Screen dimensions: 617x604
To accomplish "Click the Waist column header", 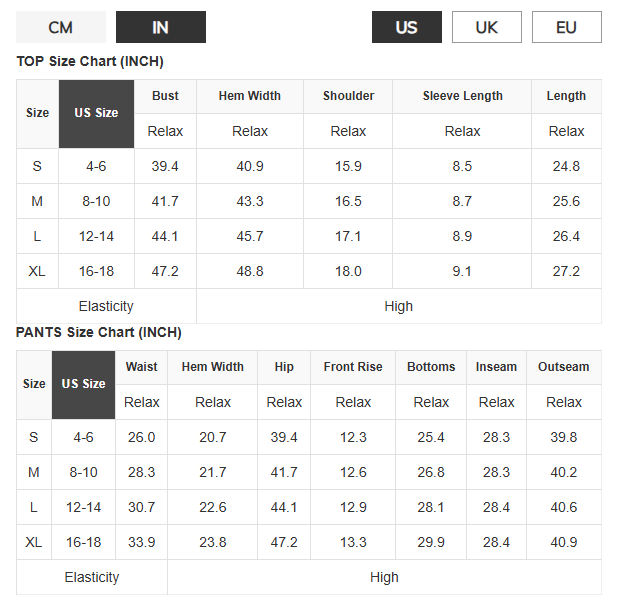I will (141, 367).
